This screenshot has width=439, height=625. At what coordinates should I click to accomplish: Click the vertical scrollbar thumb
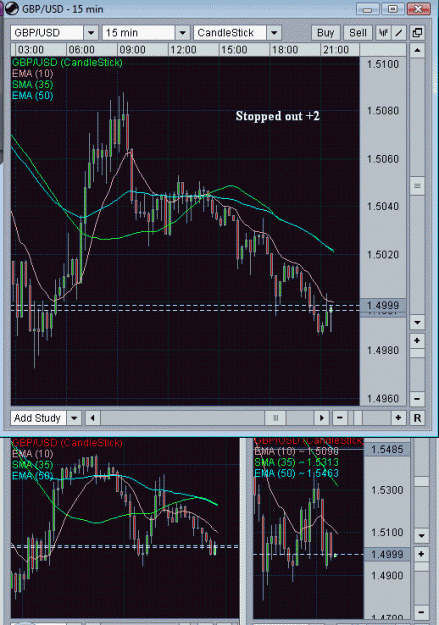pos(417,186)
